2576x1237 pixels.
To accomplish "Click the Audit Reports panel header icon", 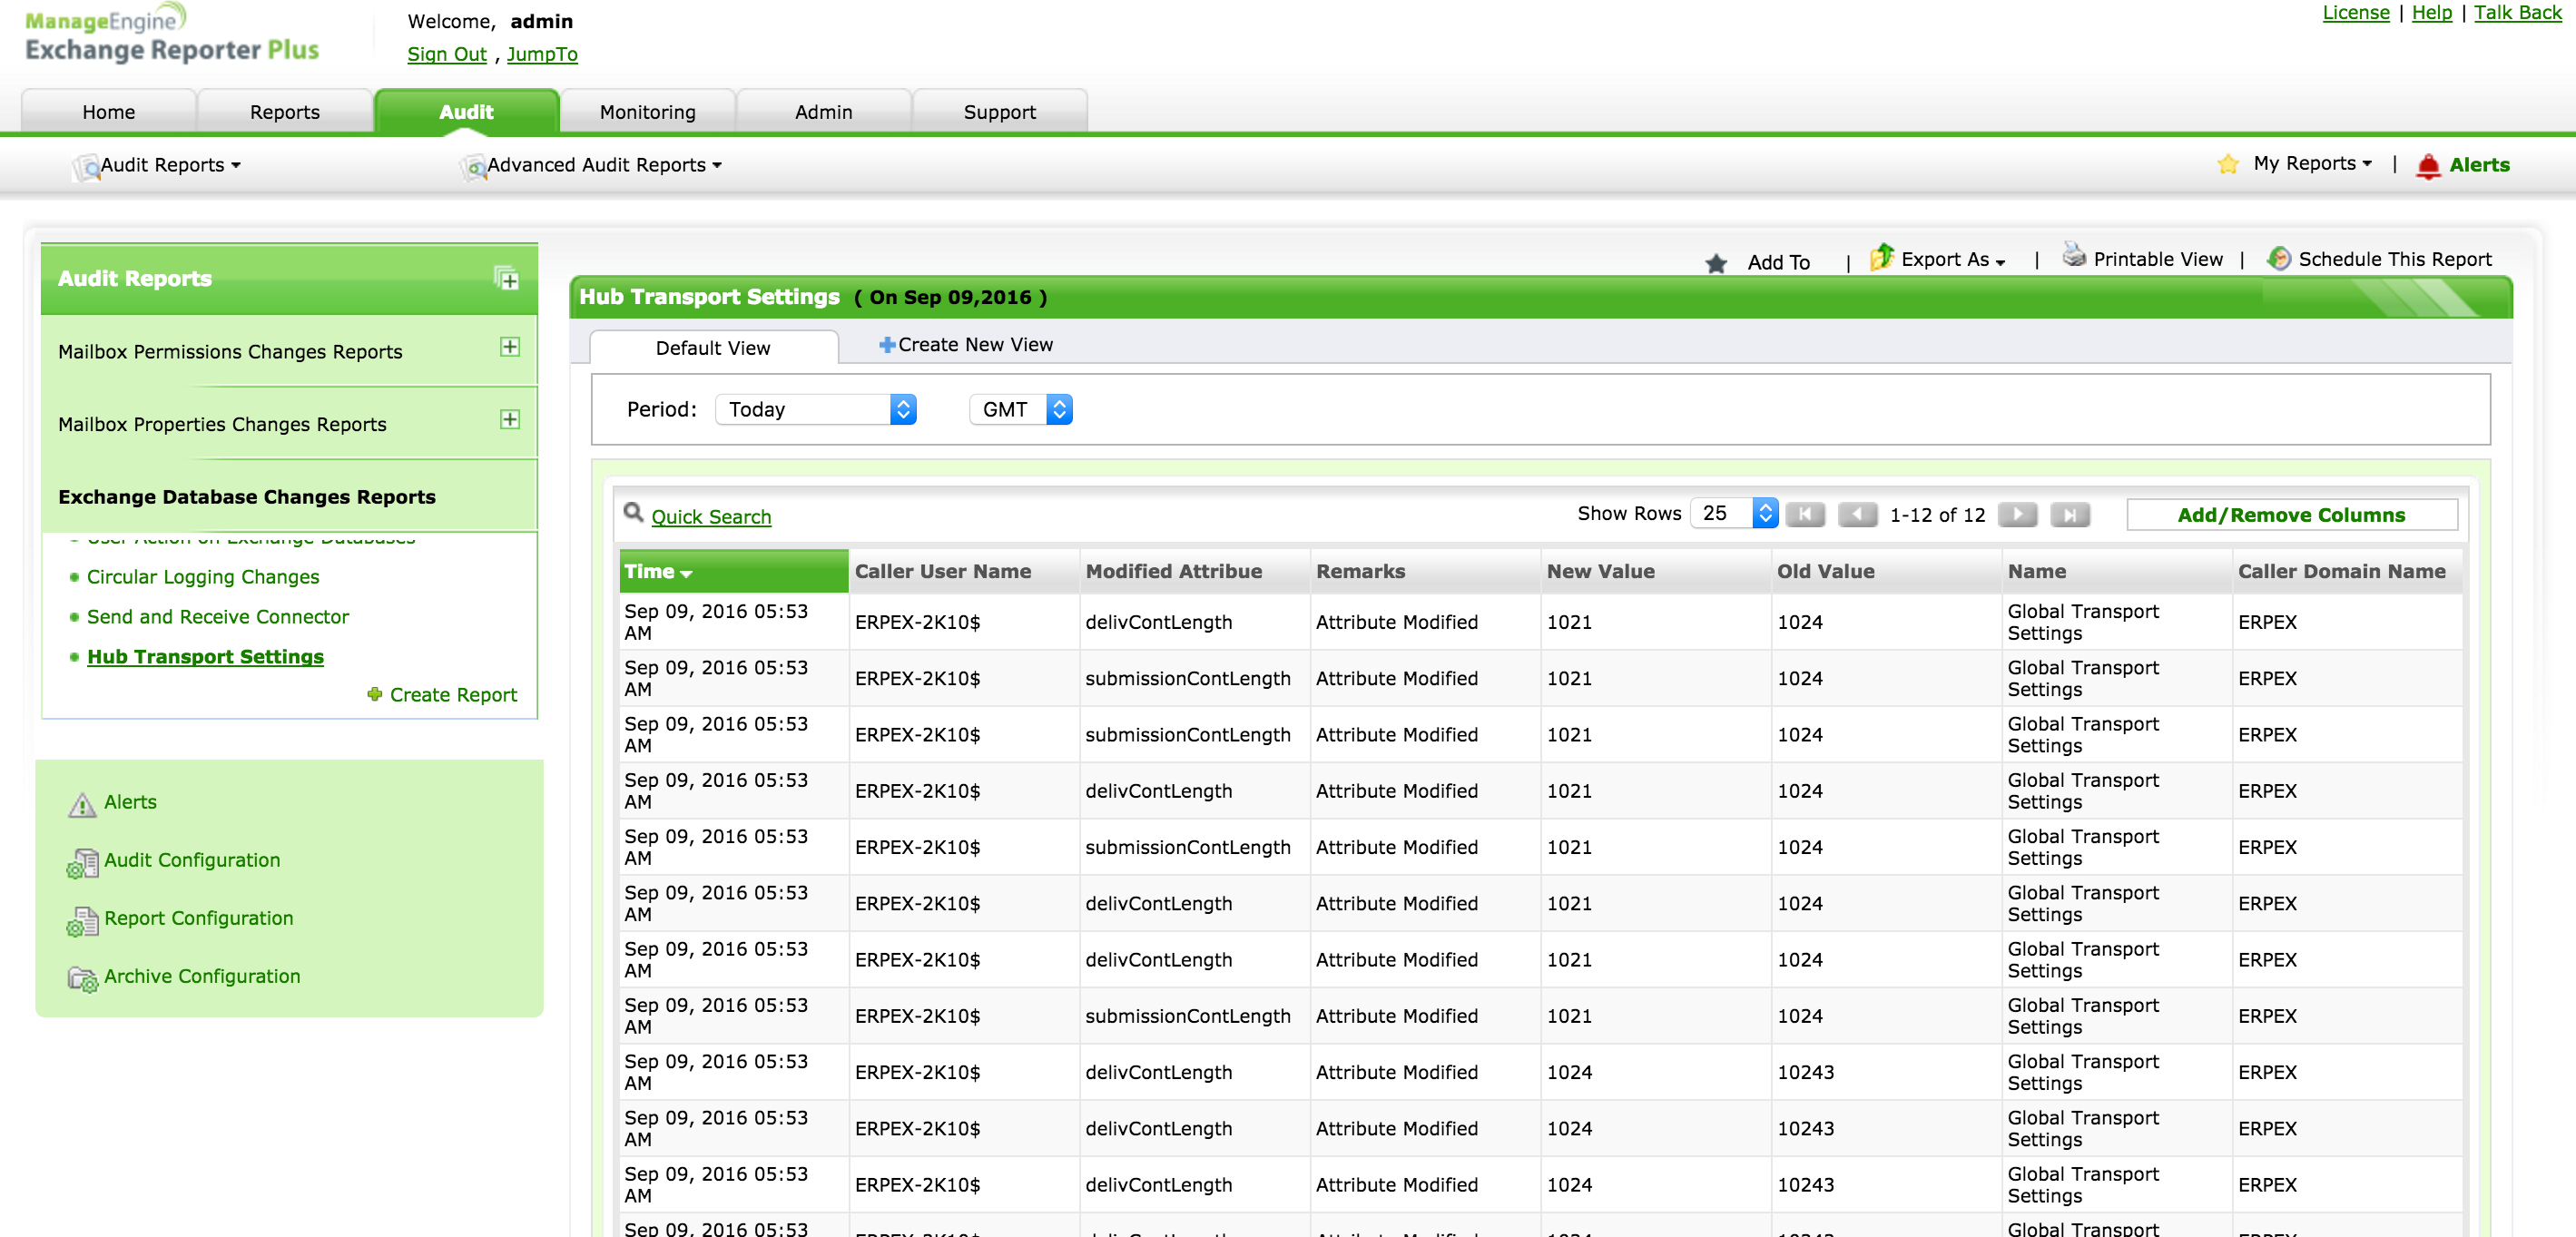I will pyautogui.click(x=507, y=279).
